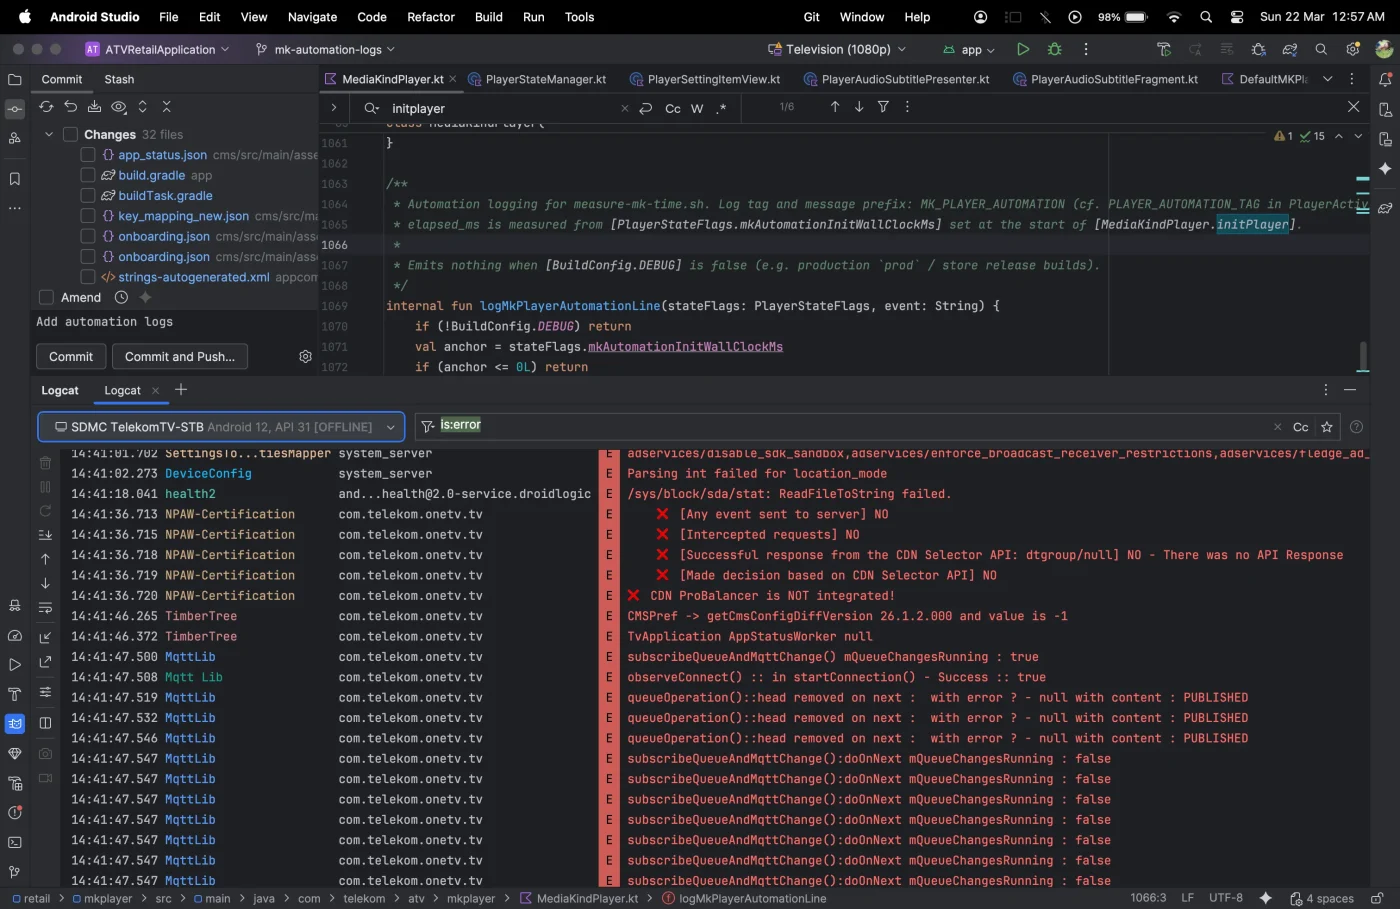Enable the Amend checkbox
Viewport: 1400px width, 909px height.
[46, 297]
